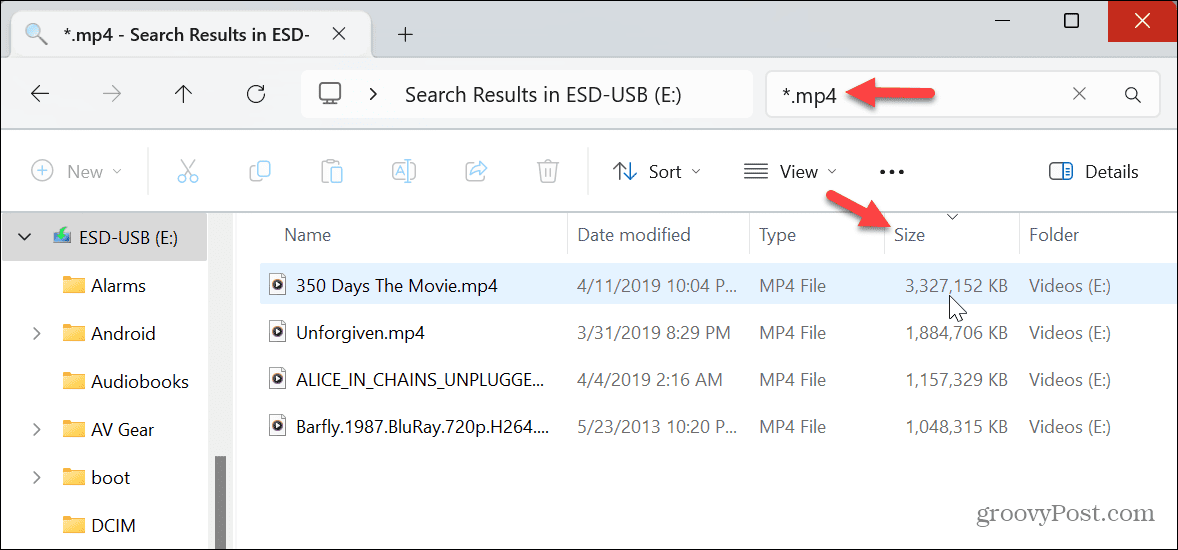Clear the *.mp4 search text

(x=1080, y=95)
